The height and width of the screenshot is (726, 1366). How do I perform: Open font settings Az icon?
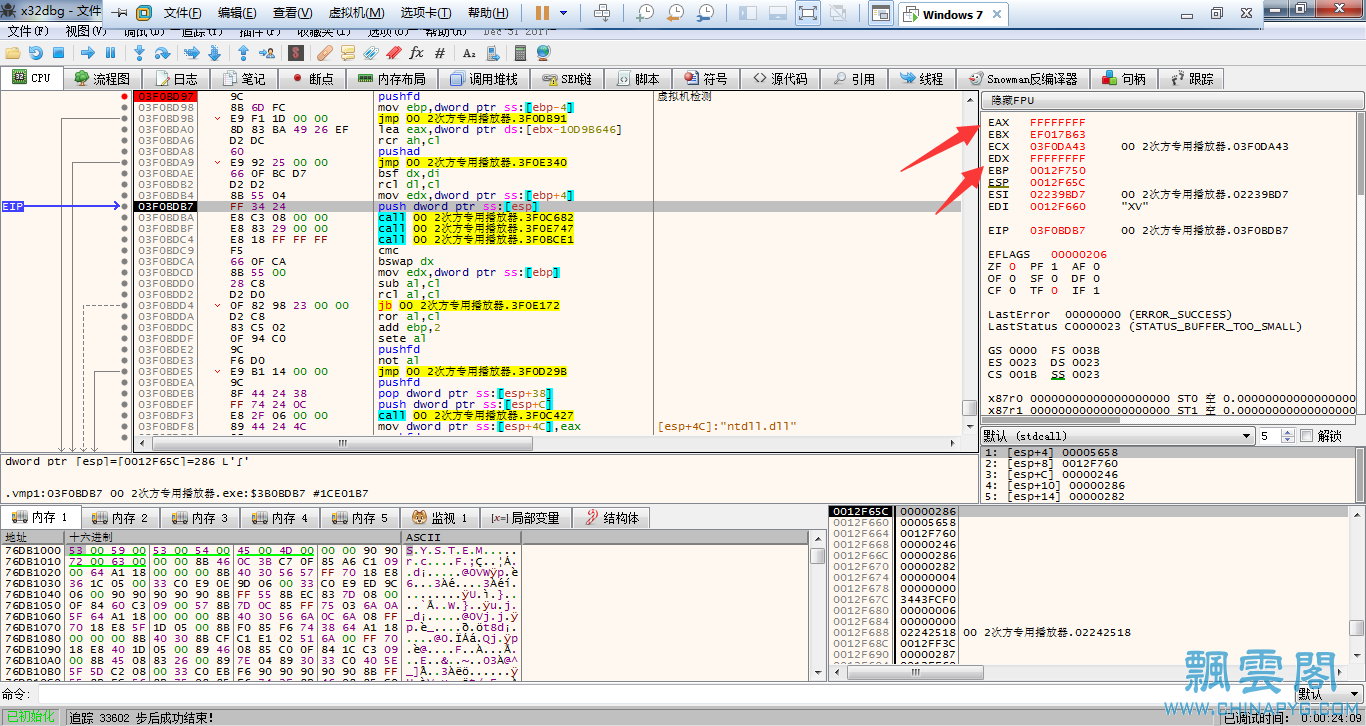click(x=469, y=52)
